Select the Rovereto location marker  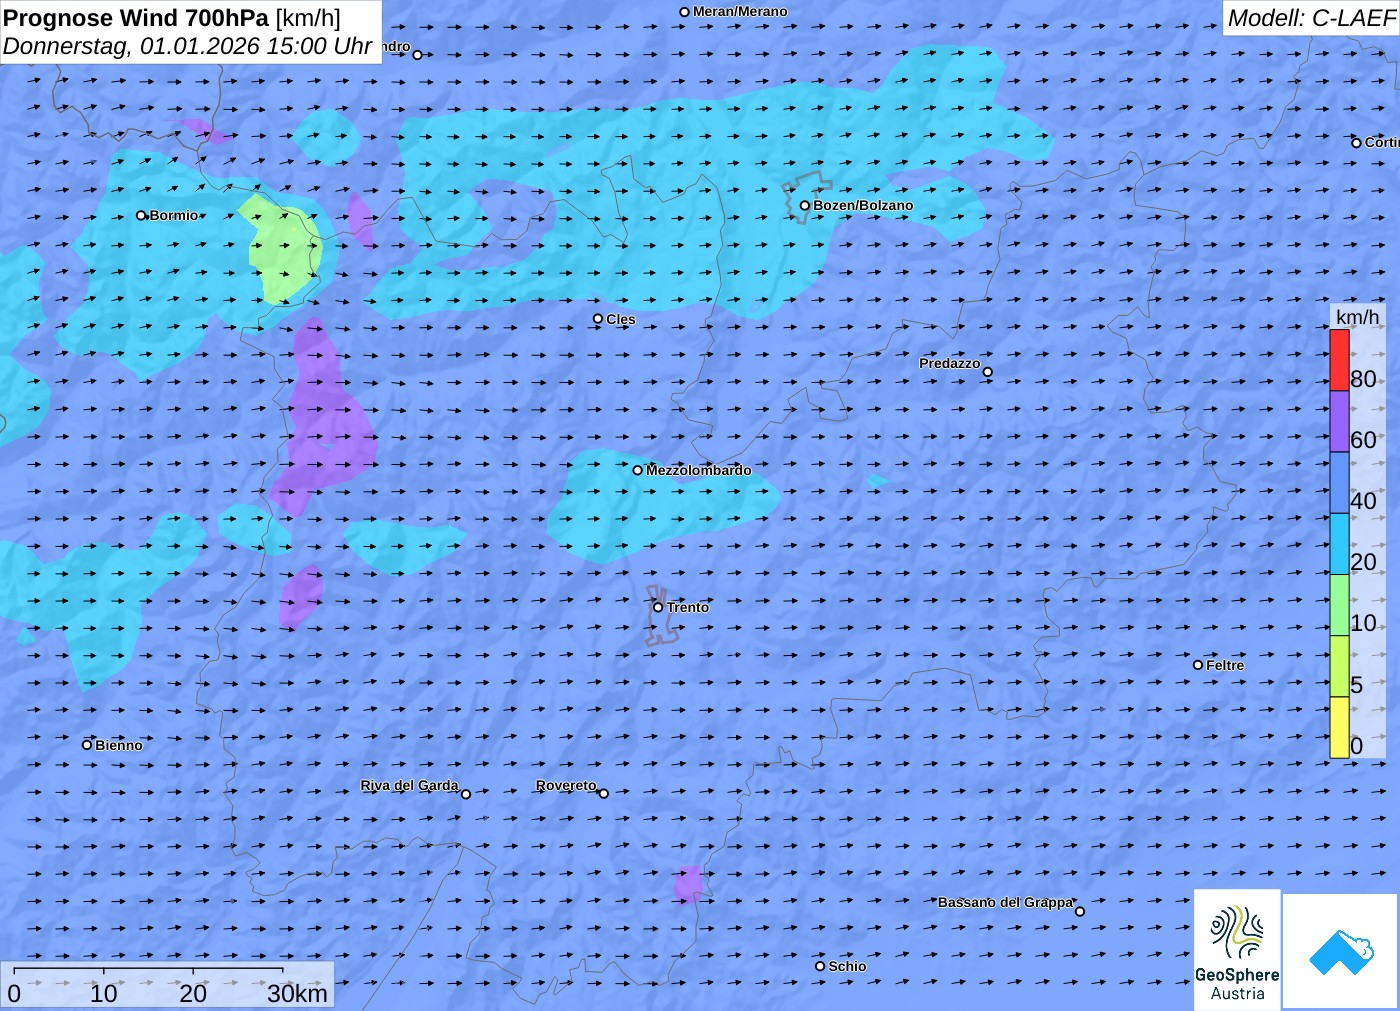click(603, 794)
